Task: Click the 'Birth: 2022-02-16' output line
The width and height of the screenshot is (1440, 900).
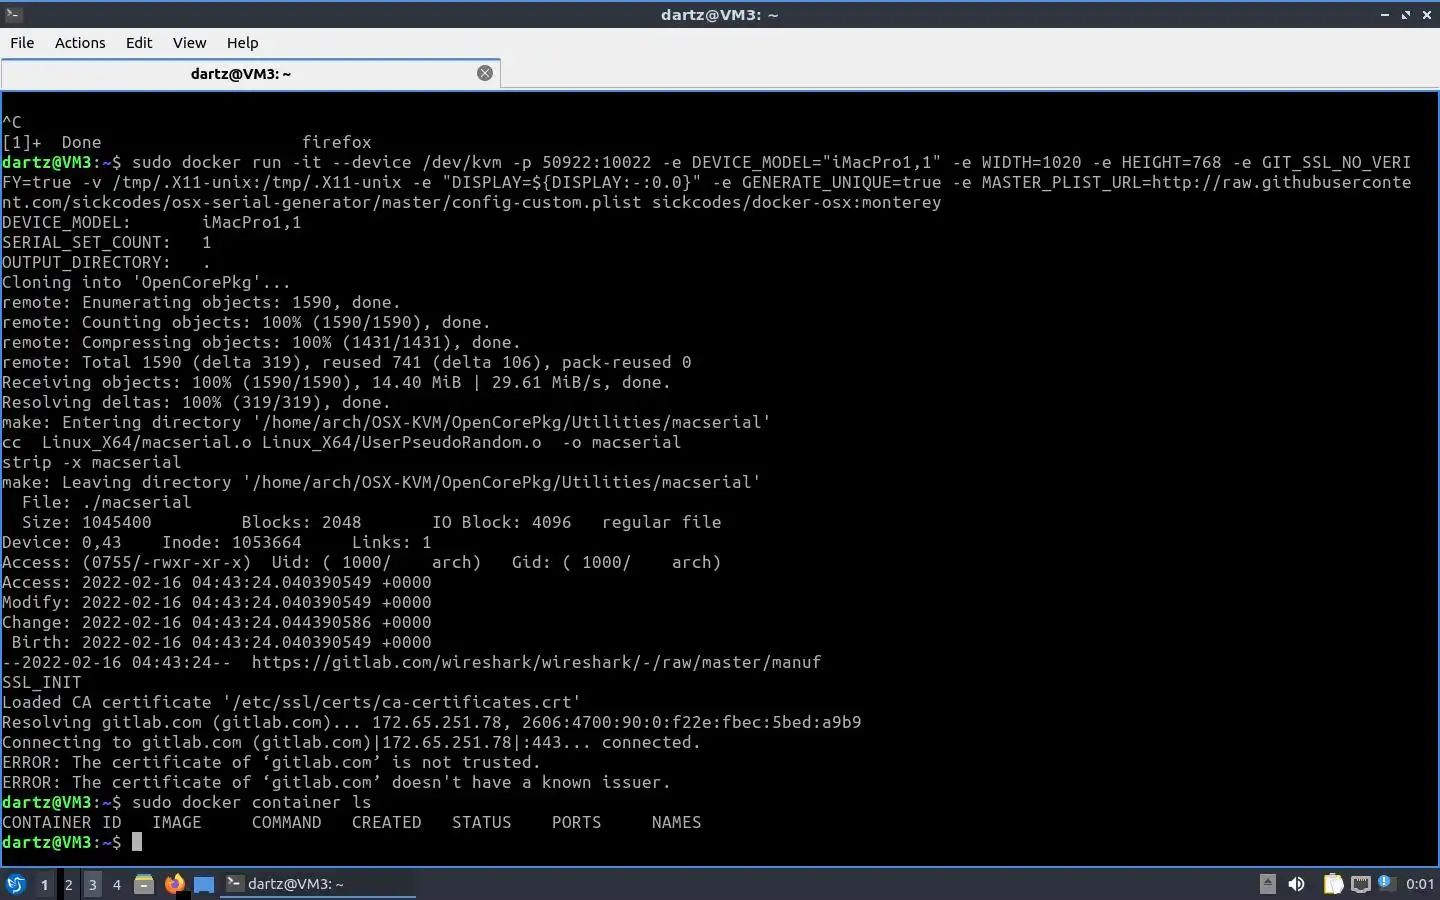Action: click(x=222, y=642)
